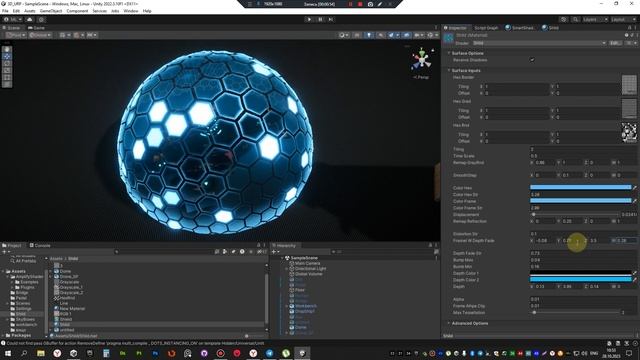
Task: Expand the AmplifyShader folder in Project
Action: [x=8, y=277]
